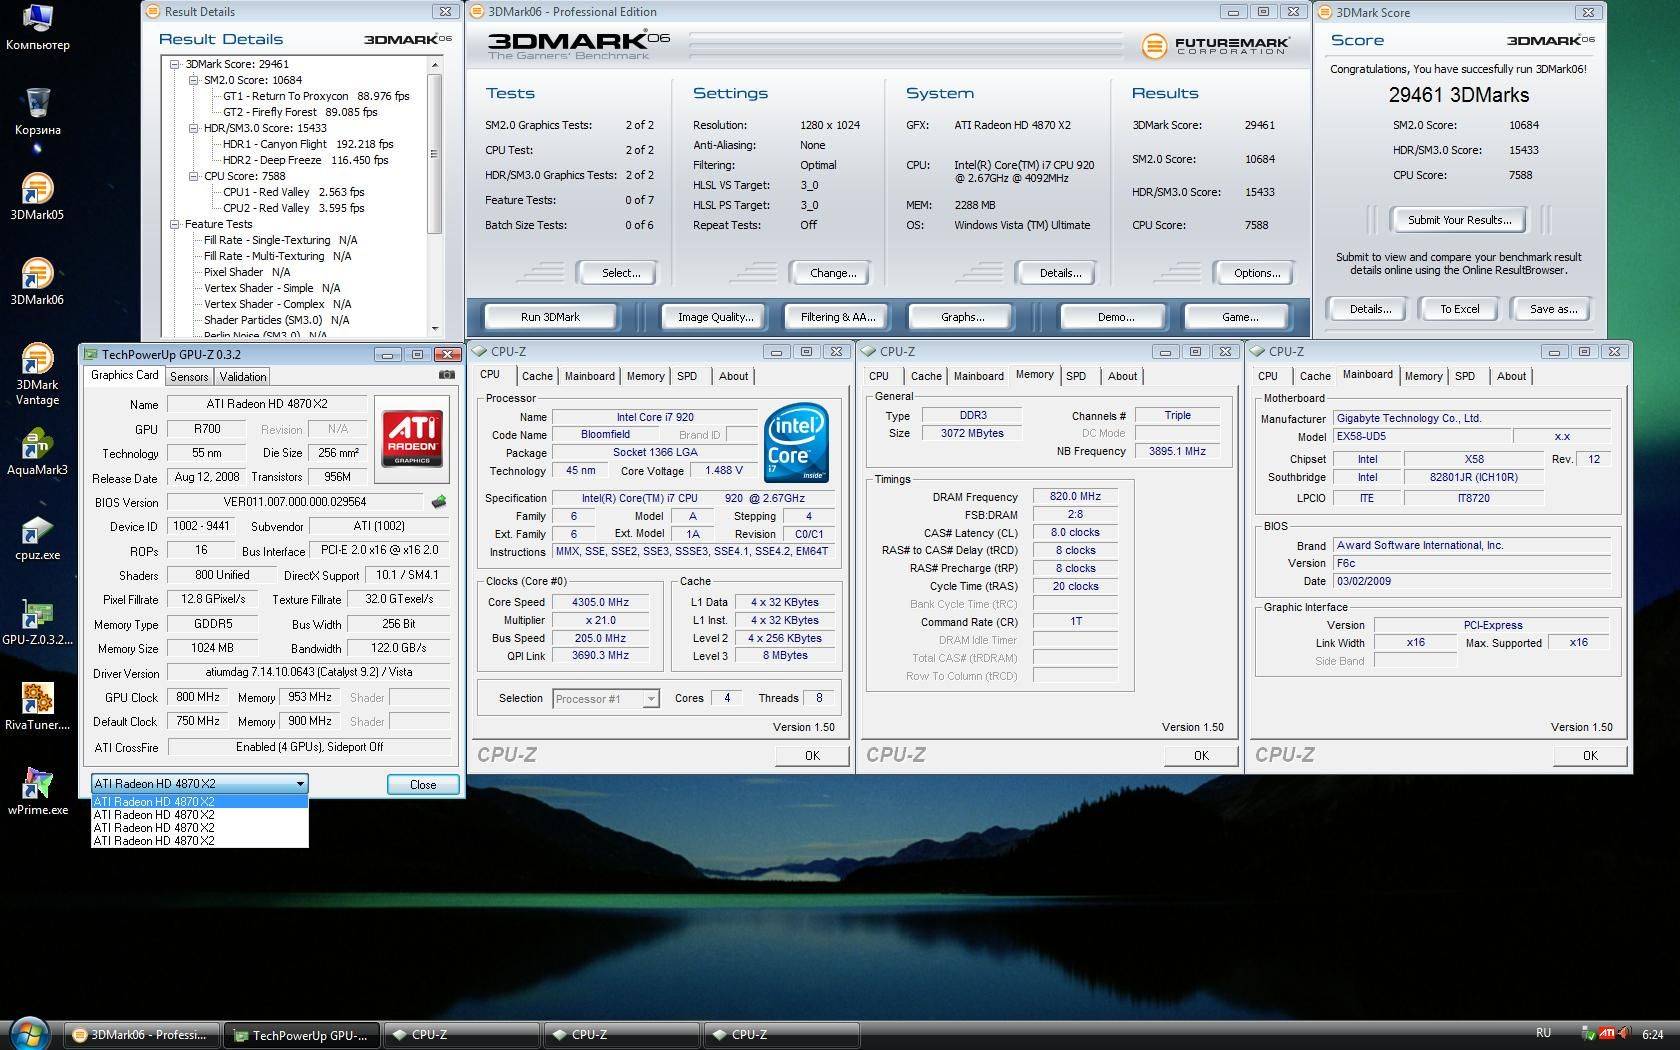Open Graphics Card tab in GPU-Z

[x=125, y=375]
